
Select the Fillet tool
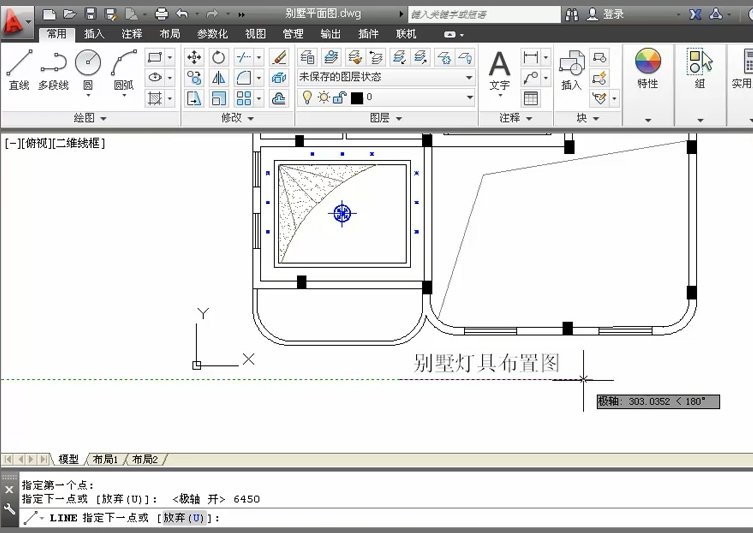click(243, 78)
